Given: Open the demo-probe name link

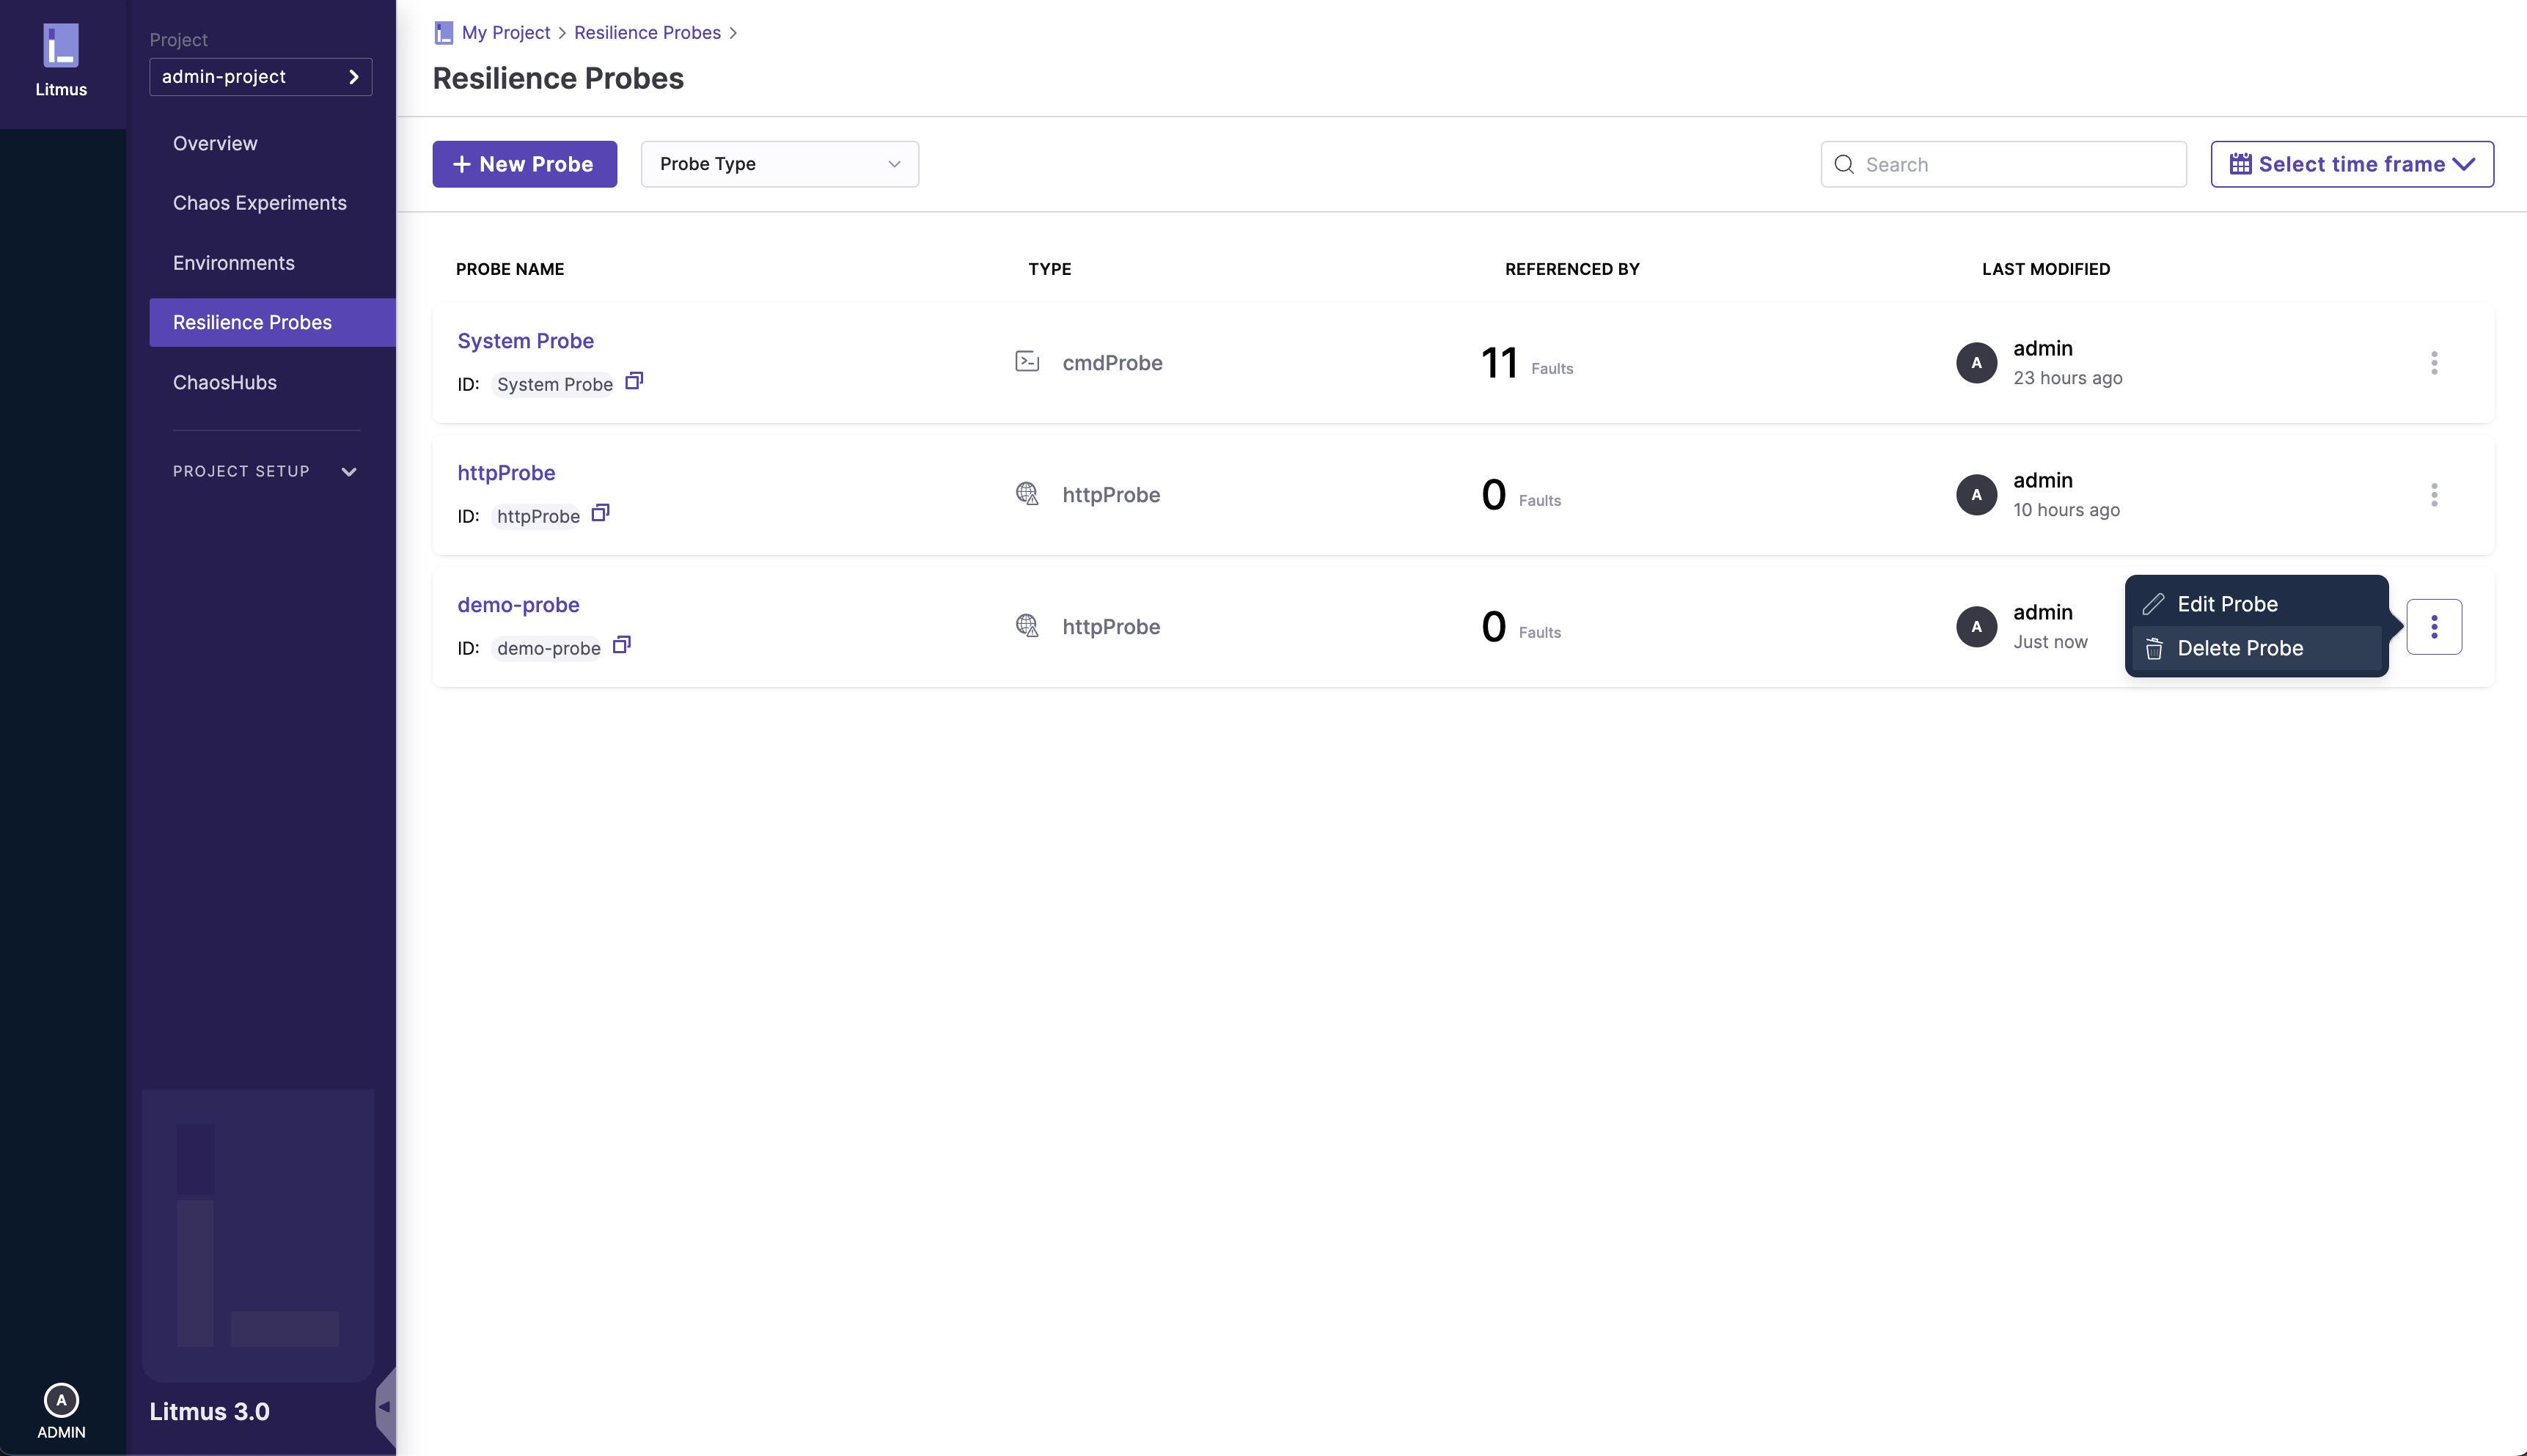Looking at the screenshot, I should [x=518, y=605].
